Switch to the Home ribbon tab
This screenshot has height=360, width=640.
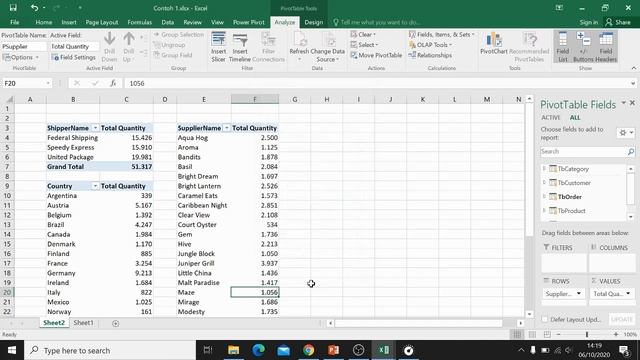(43, 22)
